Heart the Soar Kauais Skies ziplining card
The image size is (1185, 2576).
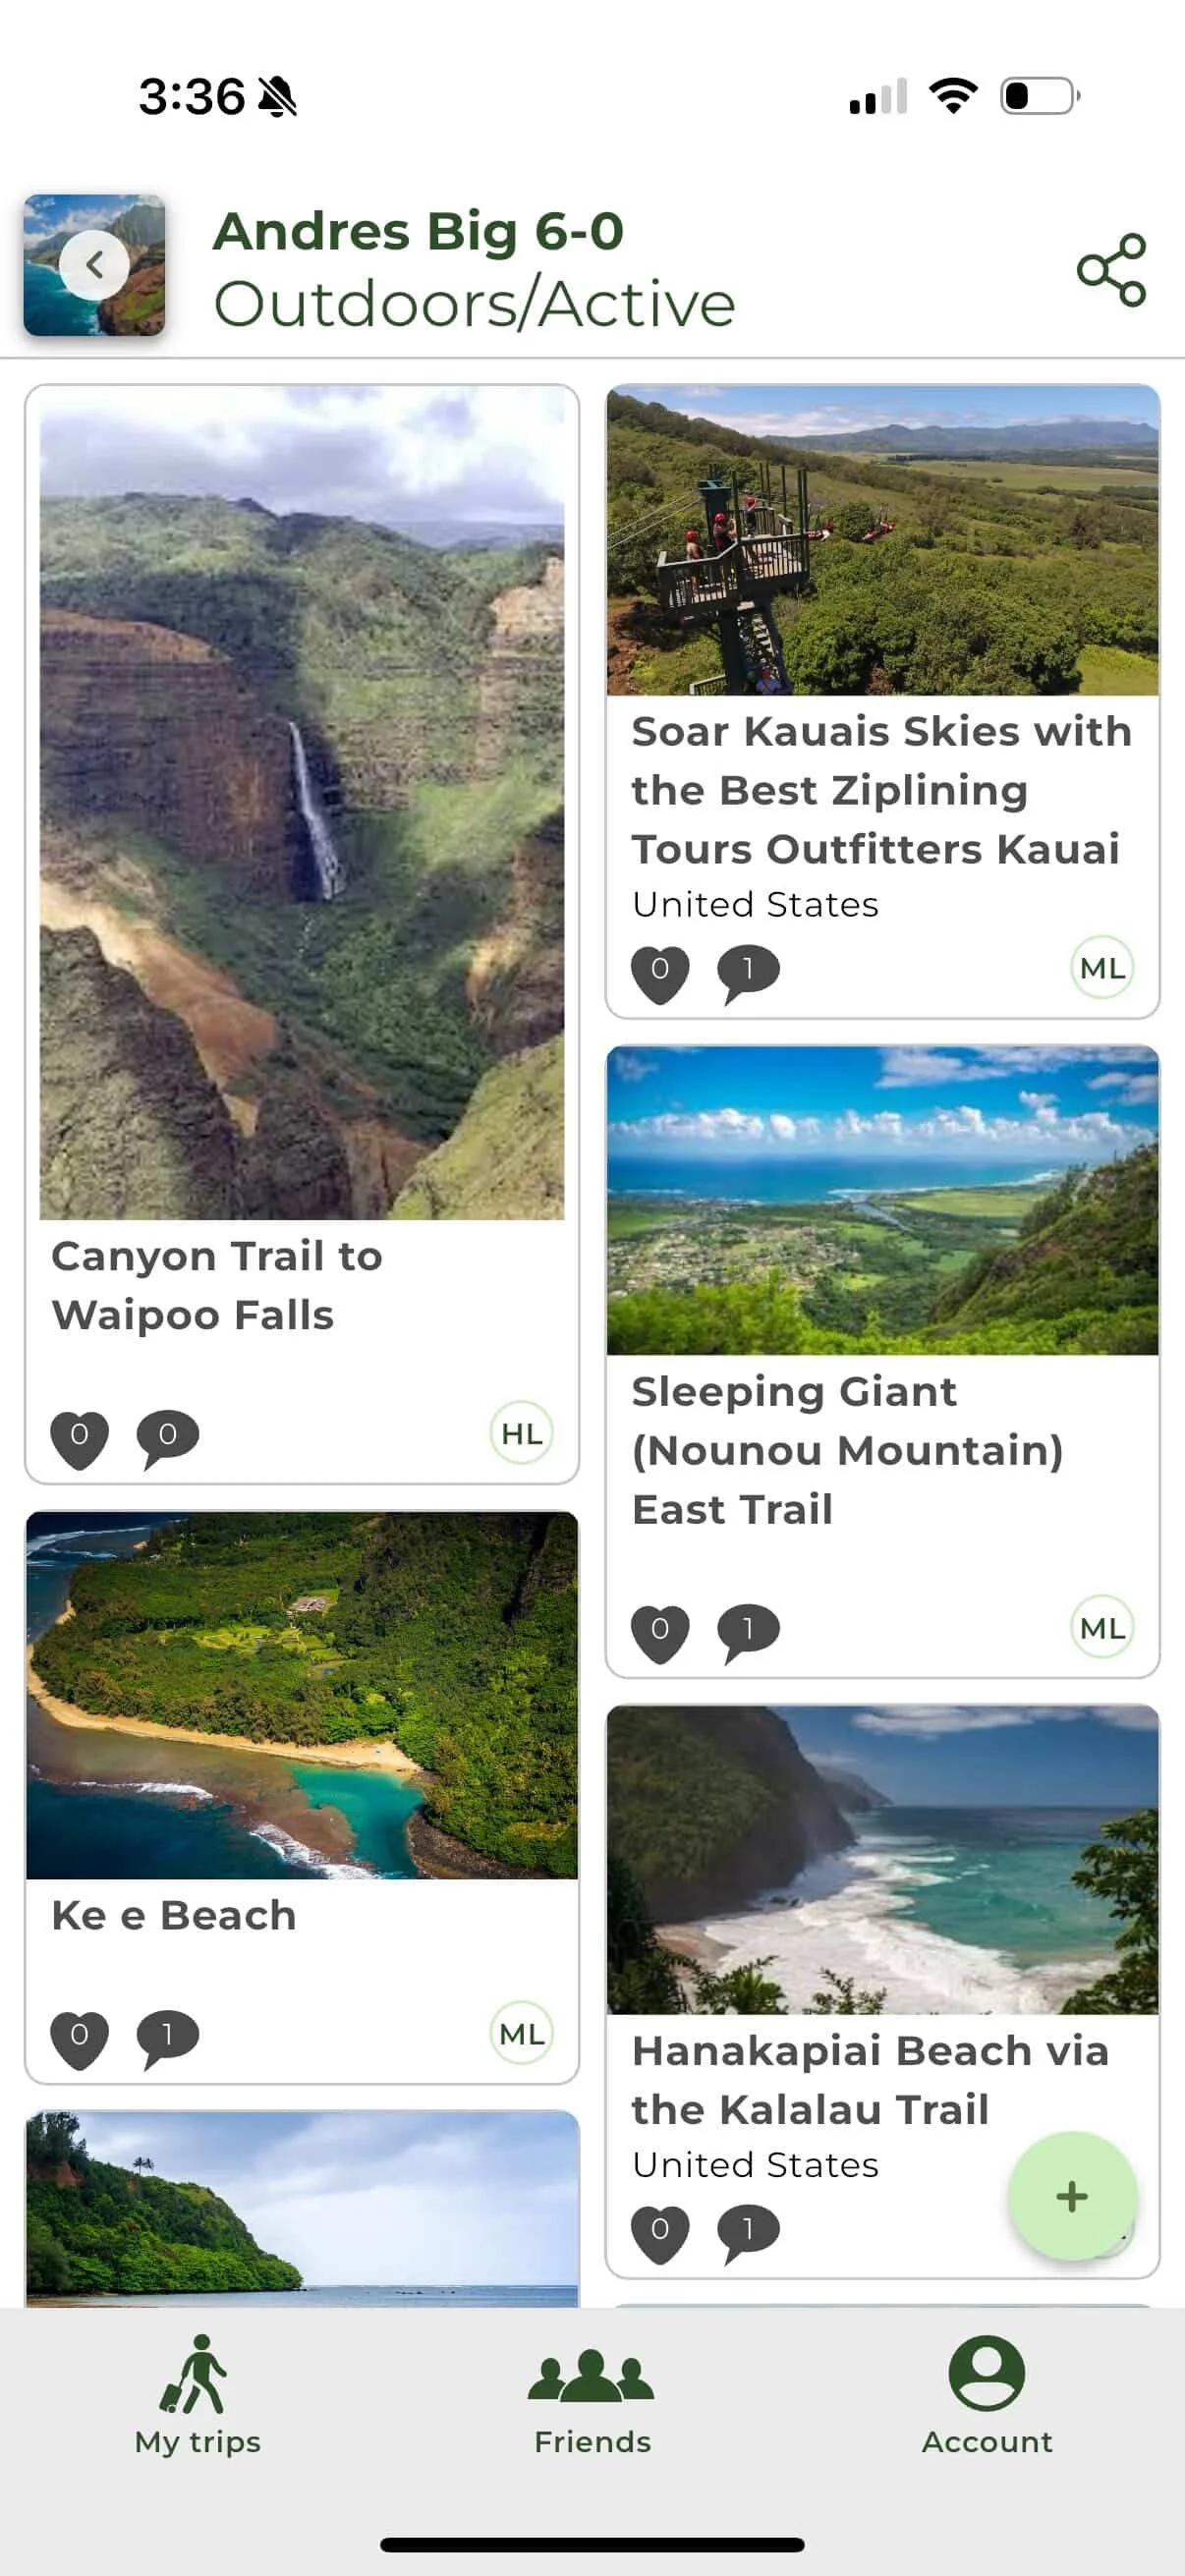[660, 972]
